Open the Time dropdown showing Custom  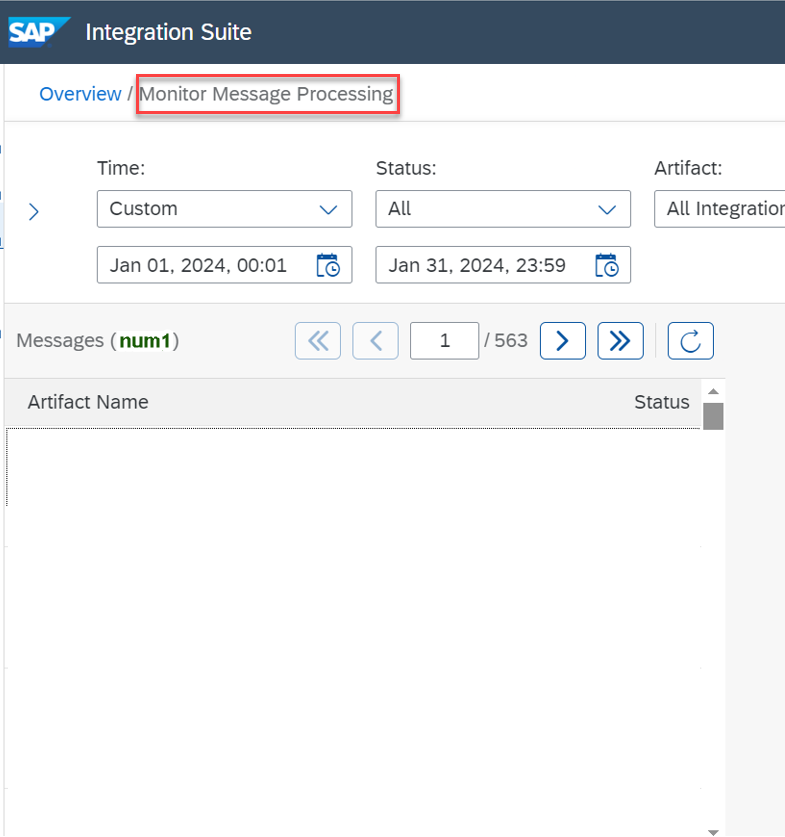tap(225, 209)
